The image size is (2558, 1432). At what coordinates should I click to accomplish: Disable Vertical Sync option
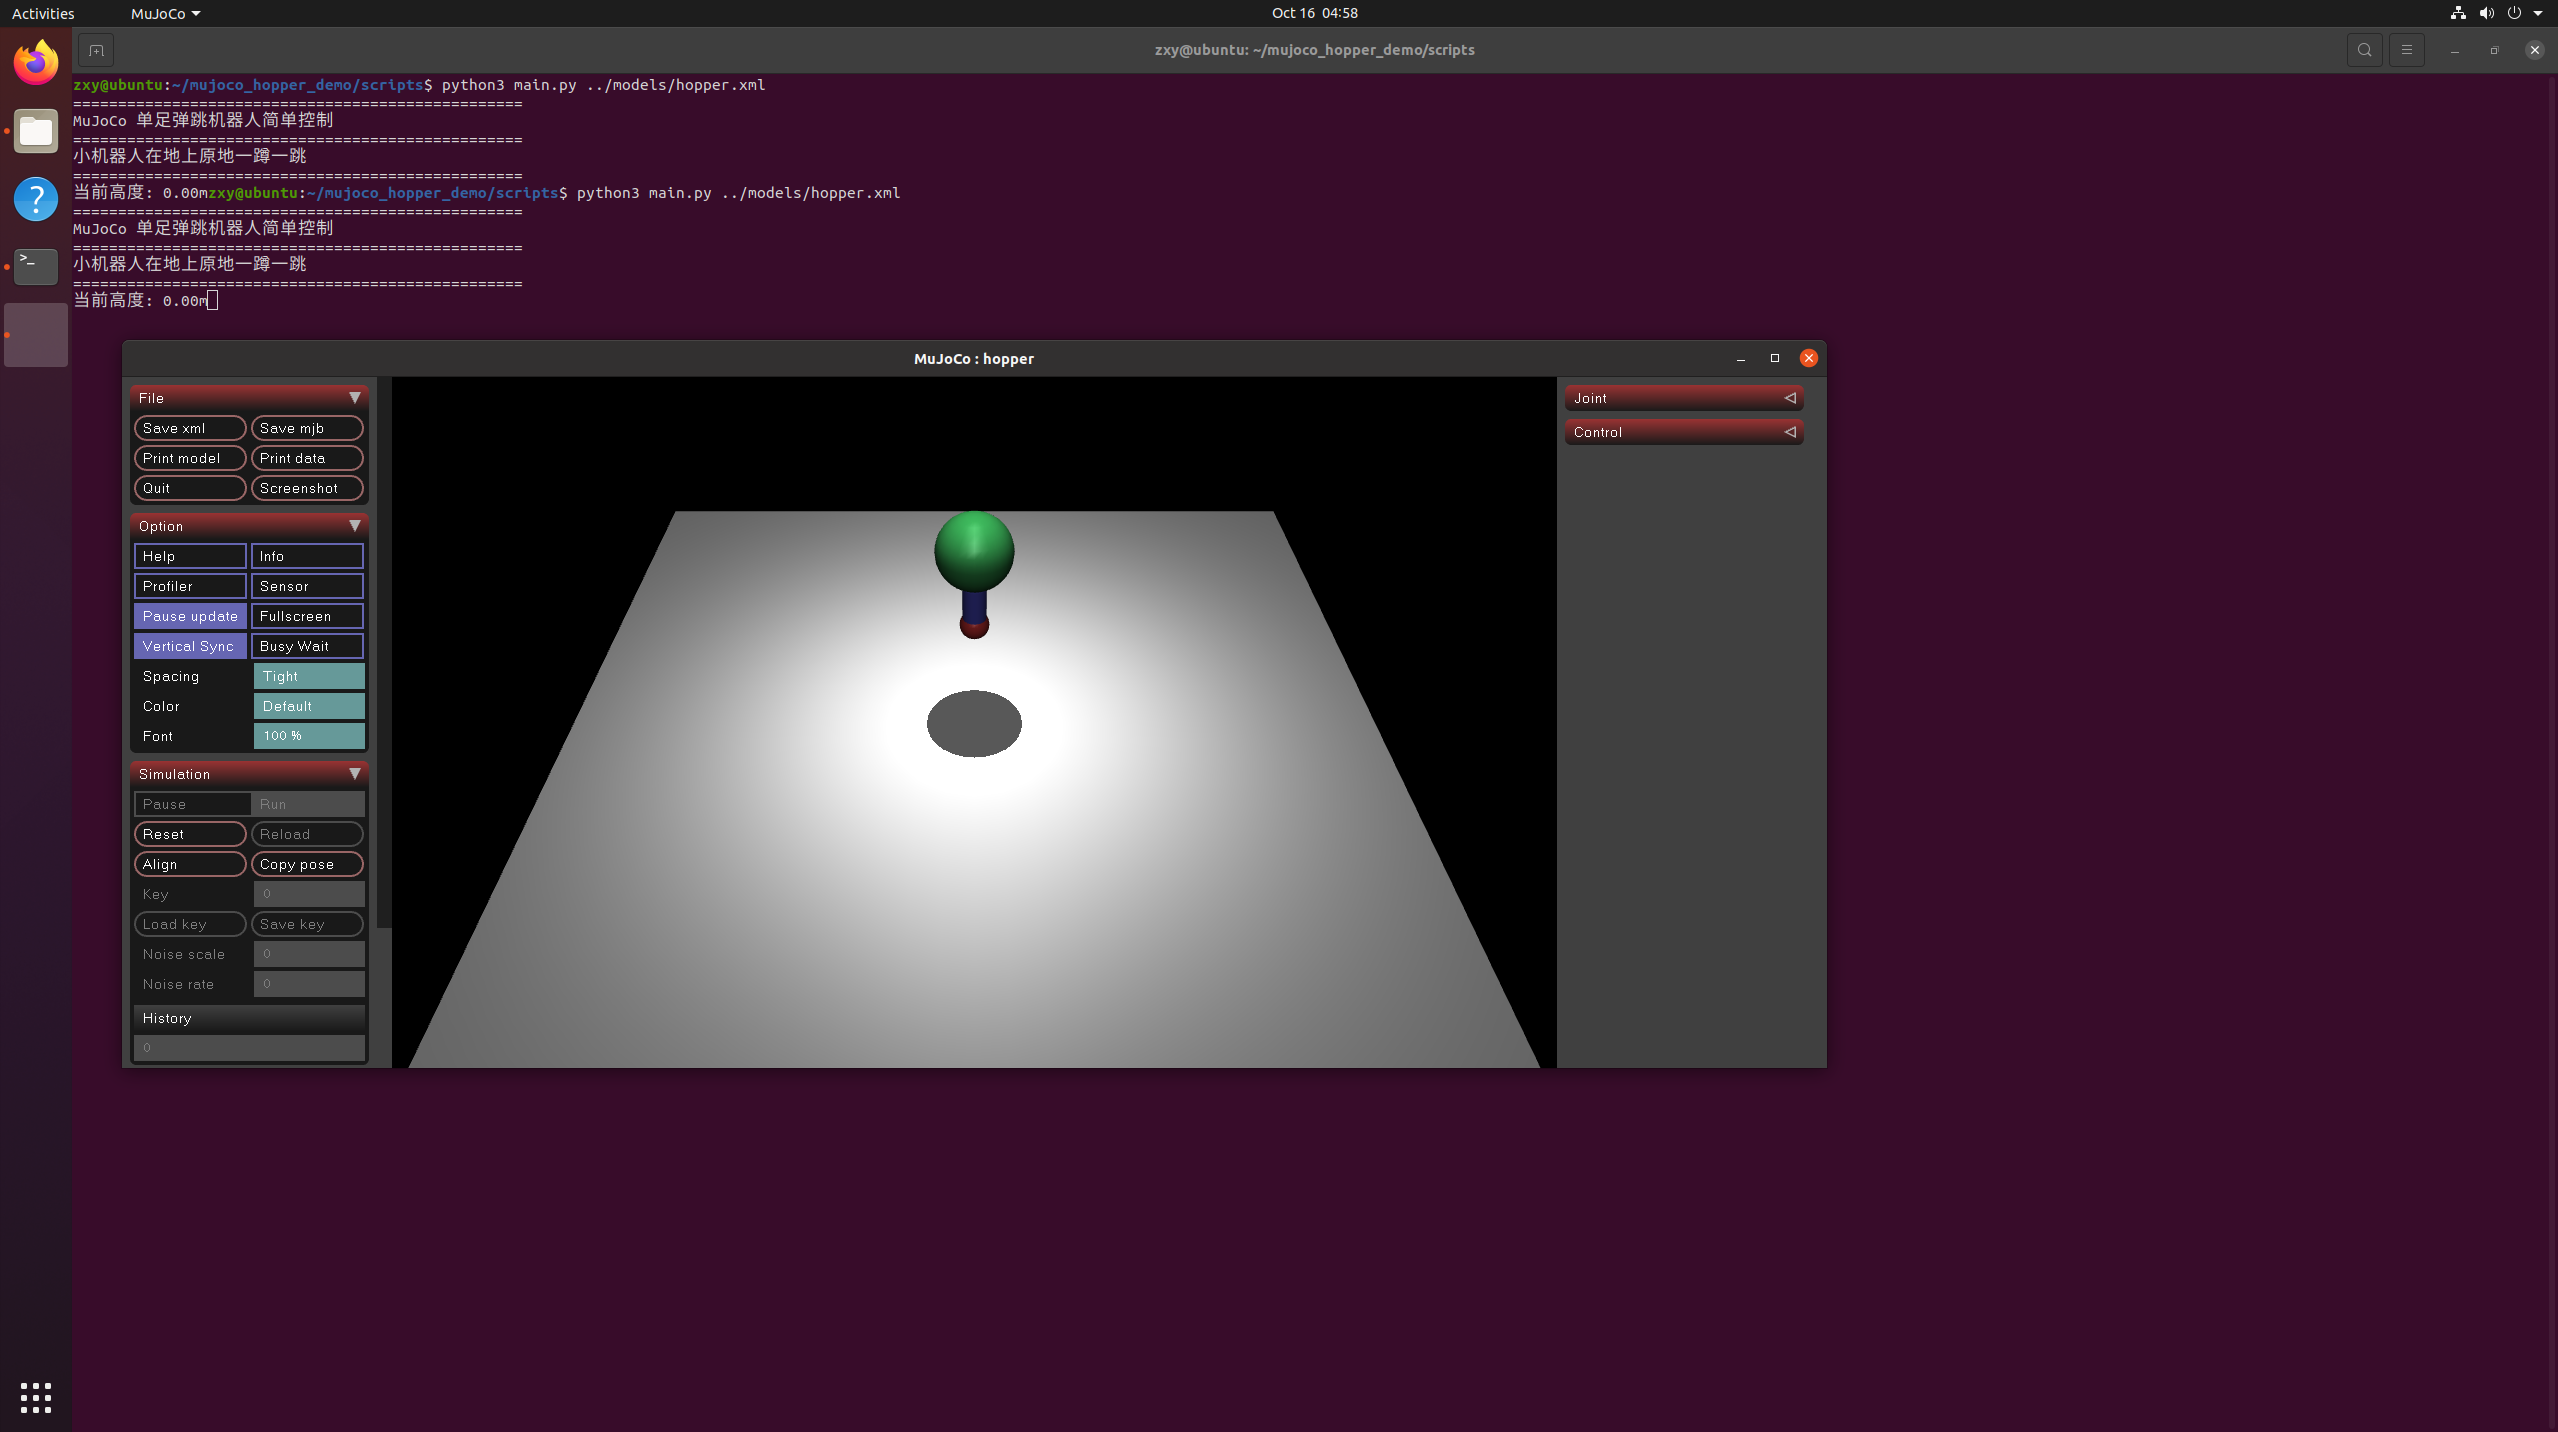[x=190, y=646]
